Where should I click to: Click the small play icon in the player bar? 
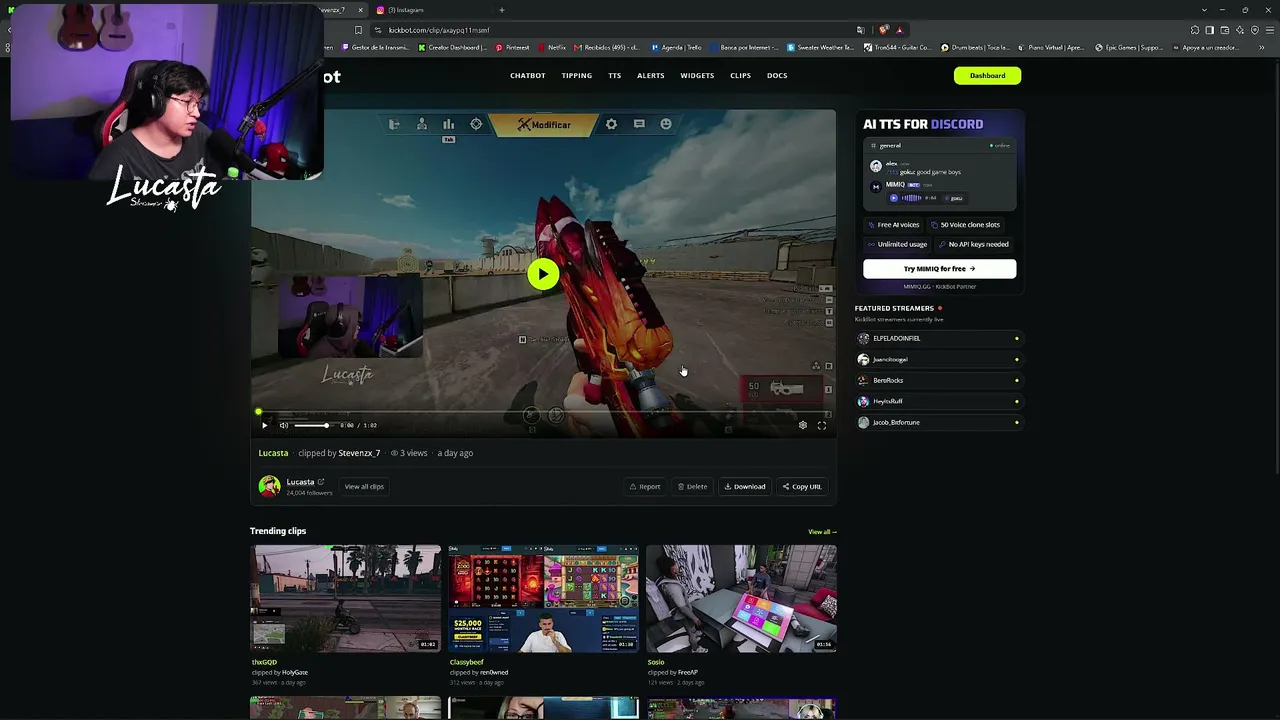(x=265, y=425)
